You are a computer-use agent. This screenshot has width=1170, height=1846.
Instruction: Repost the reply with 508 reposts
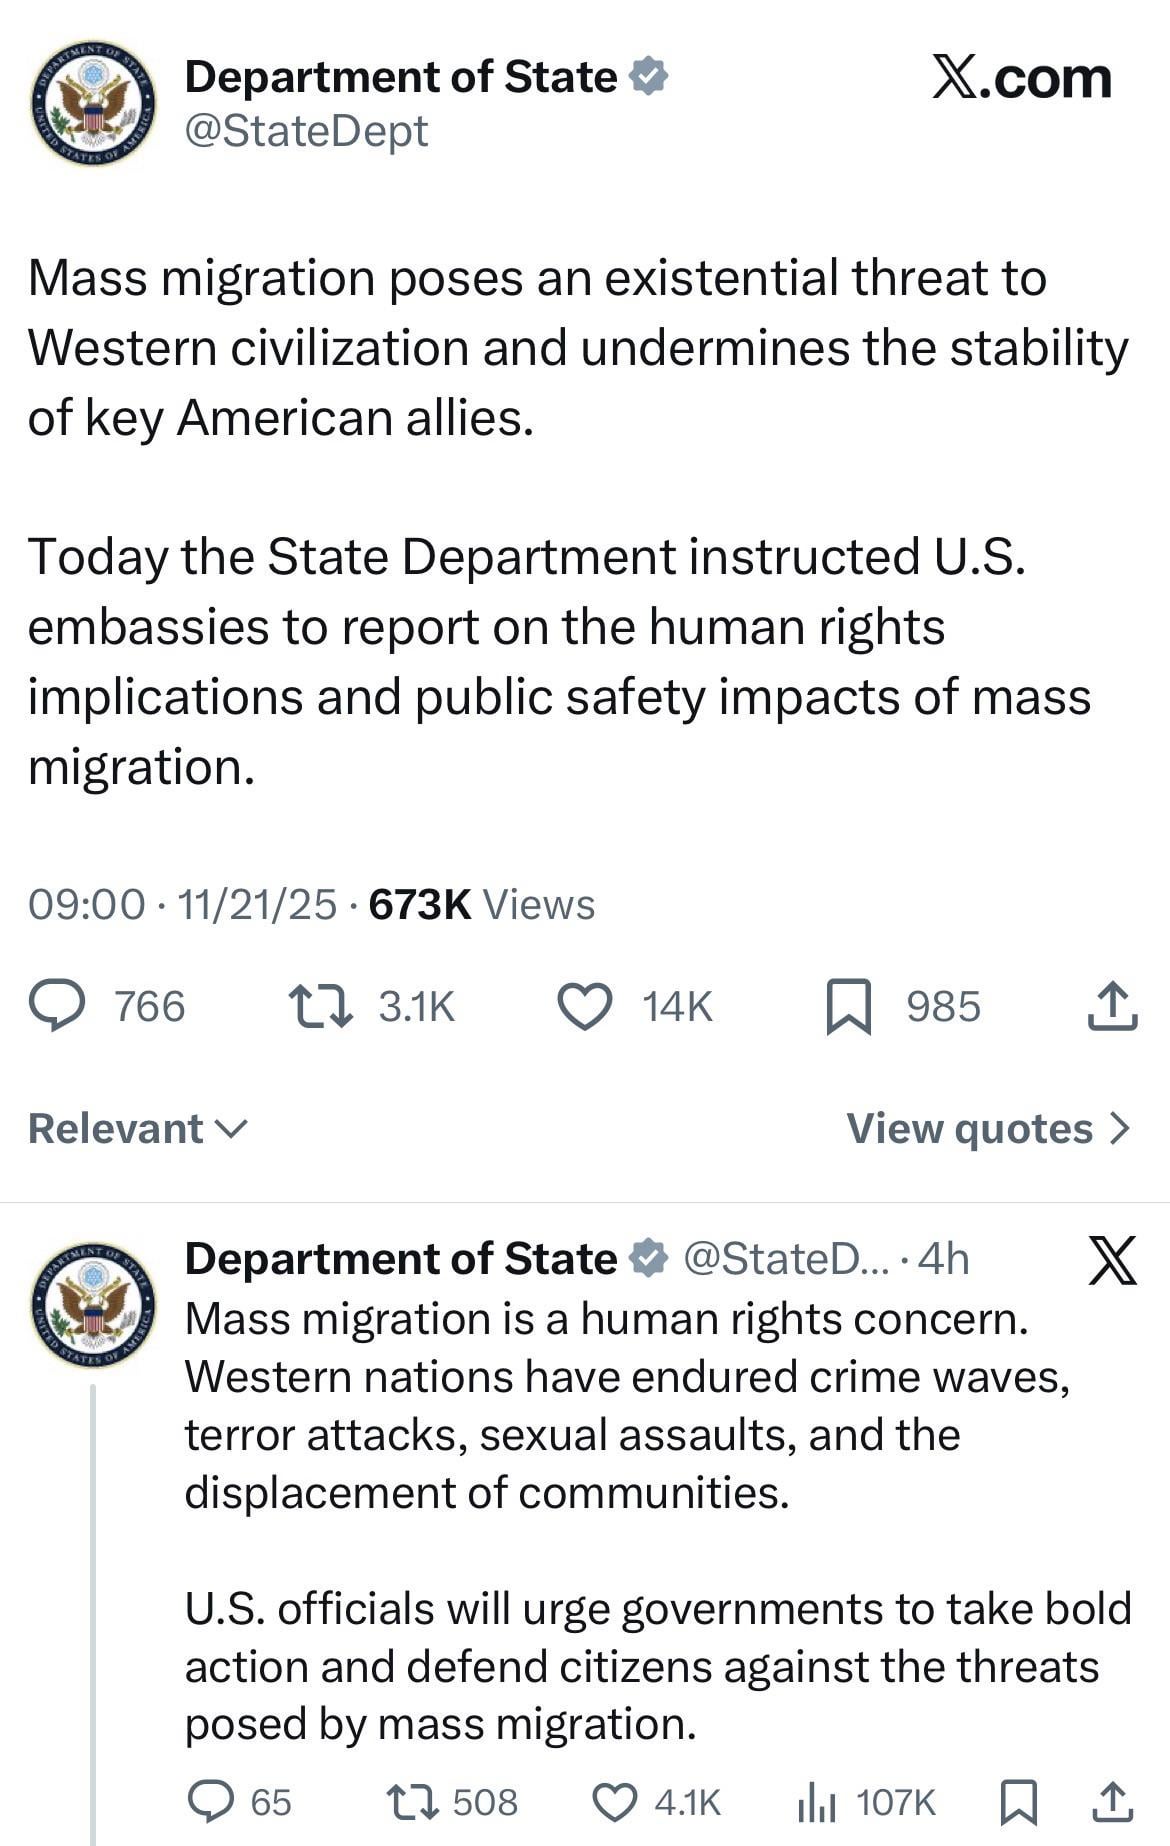414,1802
